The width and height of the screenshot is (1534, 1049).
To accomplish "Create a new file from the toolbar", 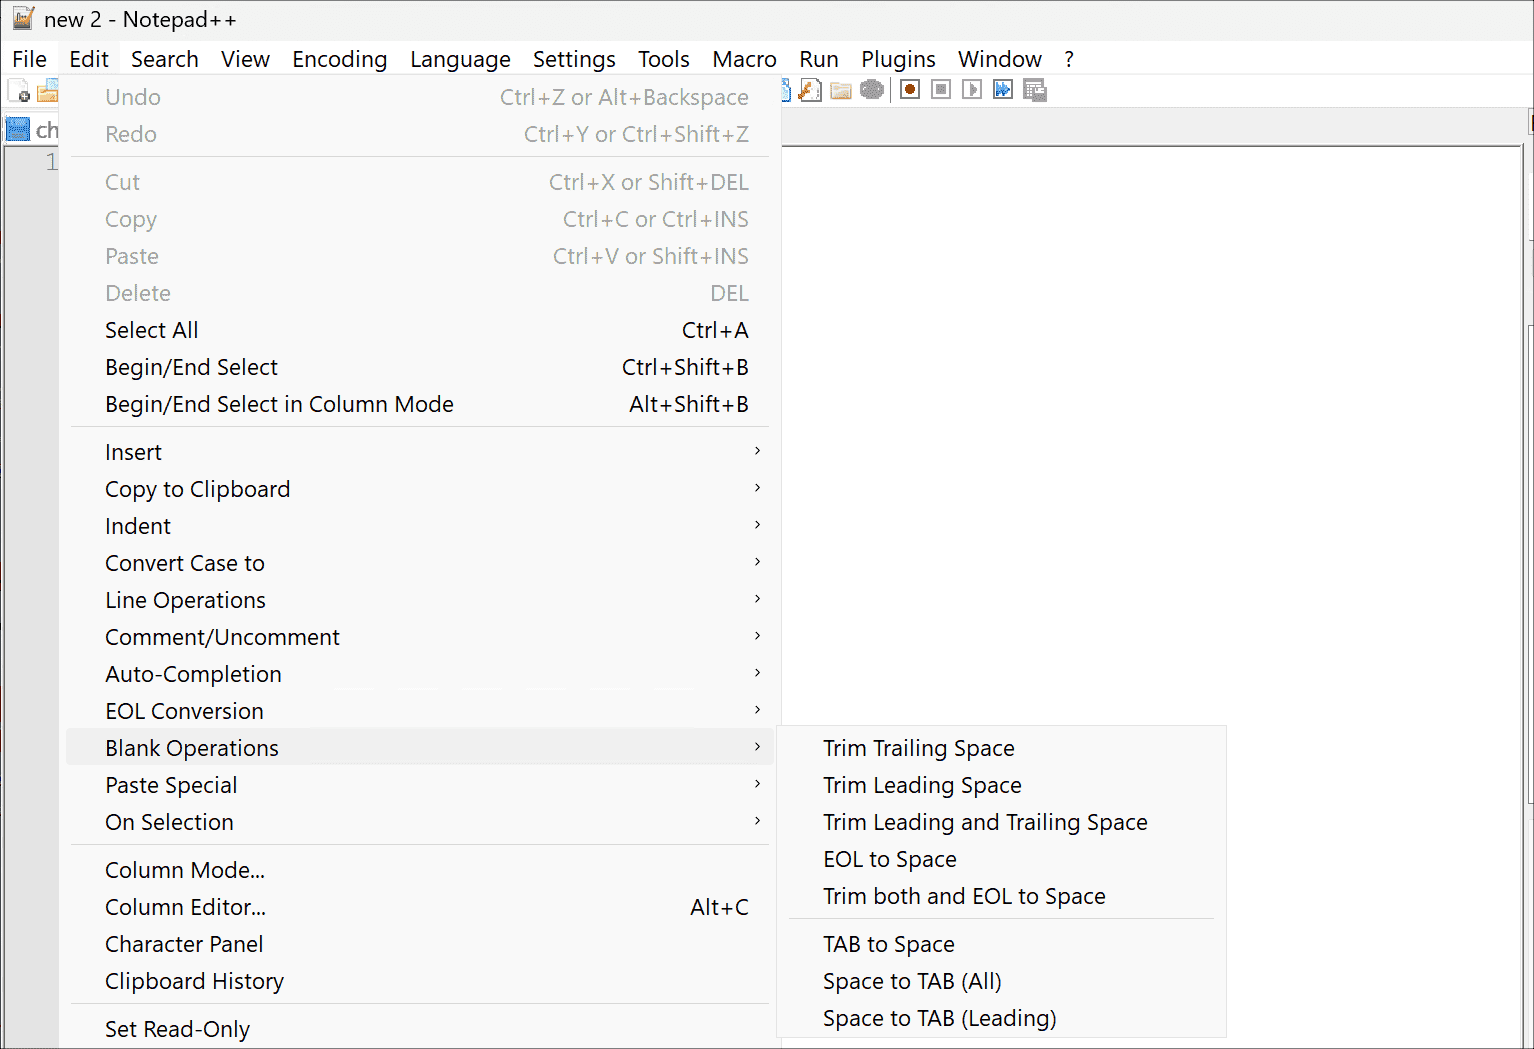I will [17, 90].
